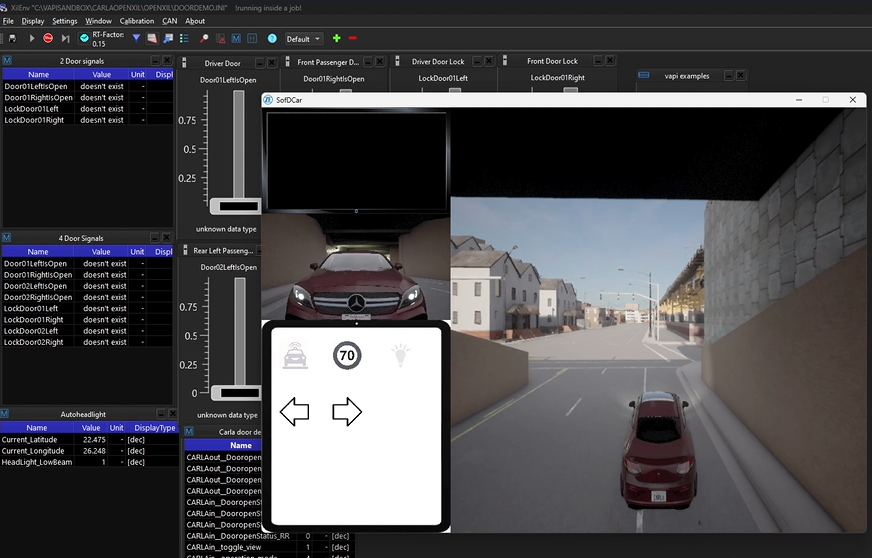This screenshot has width=872, height=558.
Task: Open the CAN menu
Action: pyautogui.click(x=169, y=20)
